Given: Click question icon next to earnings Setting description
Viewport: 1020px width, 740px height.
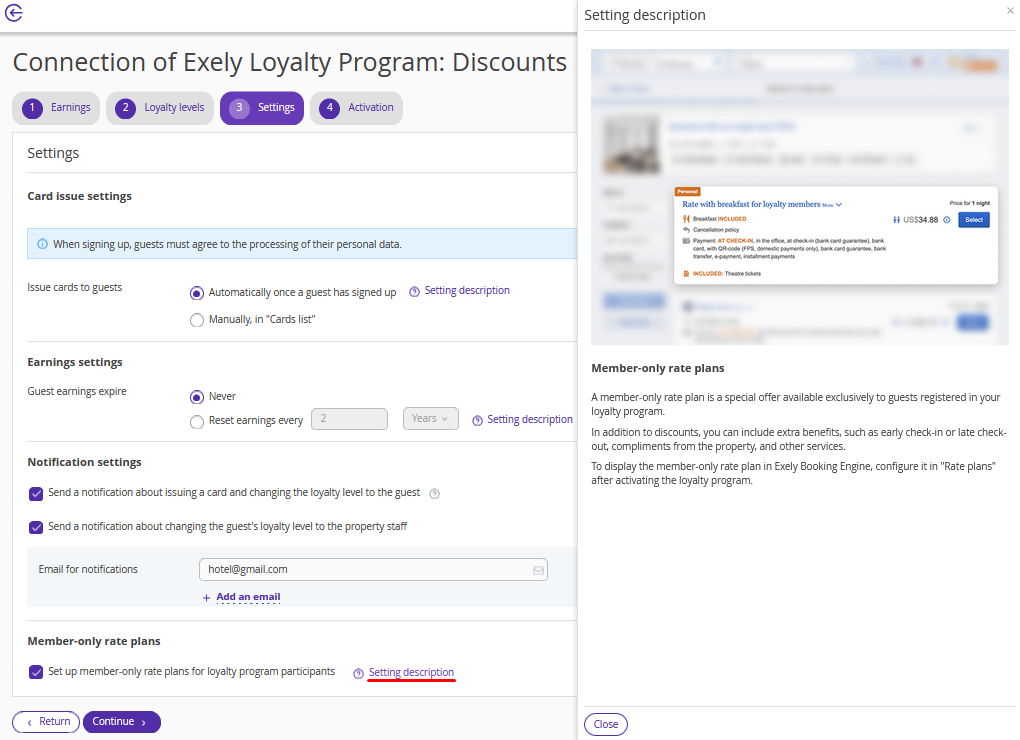Looking at the screenshot, I should click(x=477, y=420).
